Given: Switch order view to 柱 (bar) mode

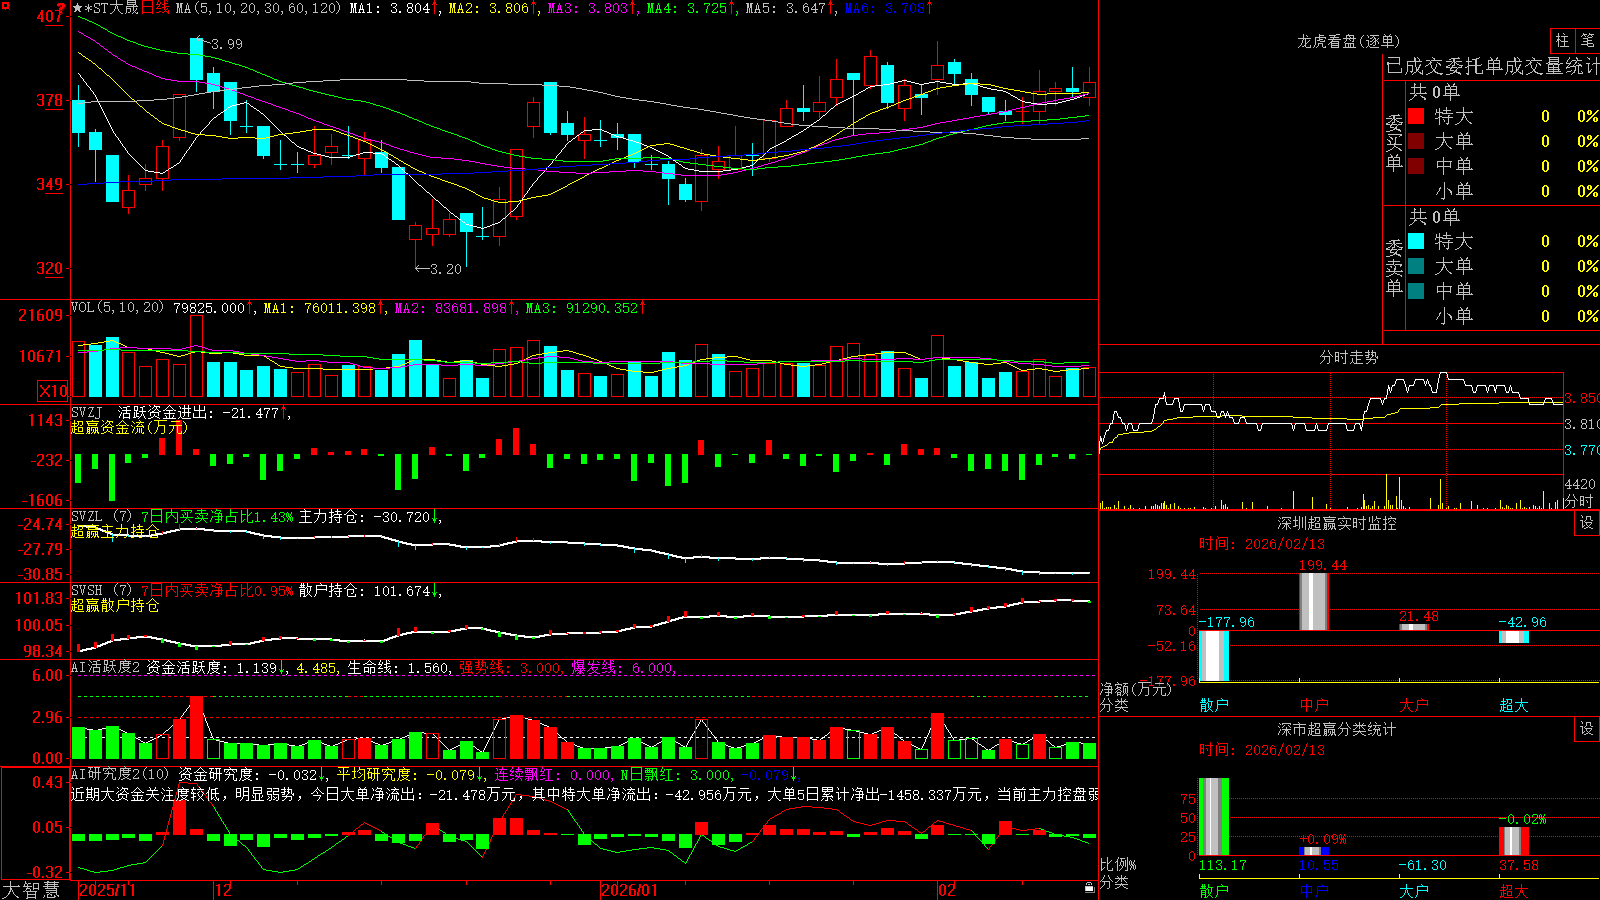Looking at the screenshot, I should (x=1562, y=40).
